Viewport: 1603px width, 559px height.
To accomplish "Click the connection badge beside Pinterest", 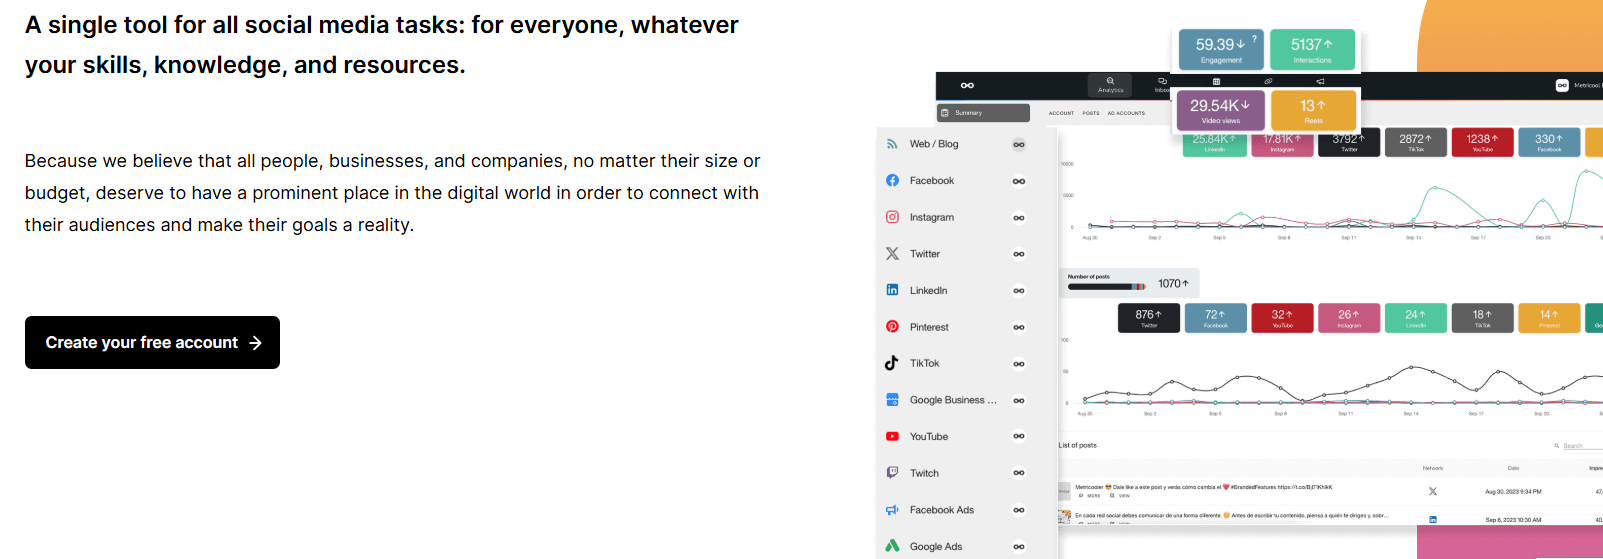I will (1018, 327).
